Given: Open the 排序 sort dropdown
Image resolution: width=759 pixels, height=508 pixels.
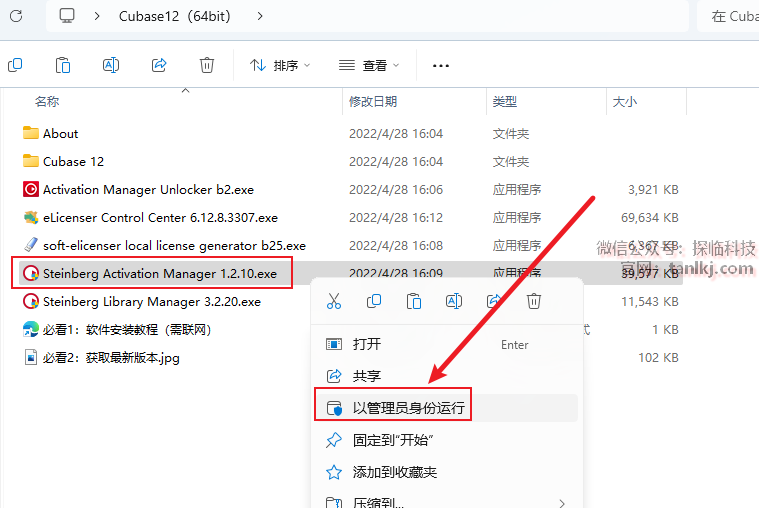Looking at the screenshot, I should point(280,65).
